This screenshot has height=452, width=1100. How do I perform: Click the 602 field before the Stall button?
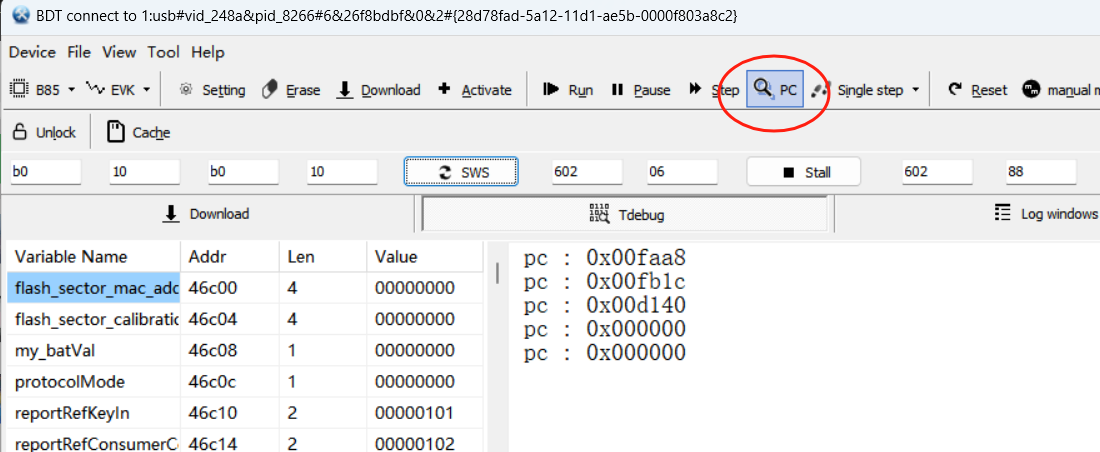click(x=587, y=172)
